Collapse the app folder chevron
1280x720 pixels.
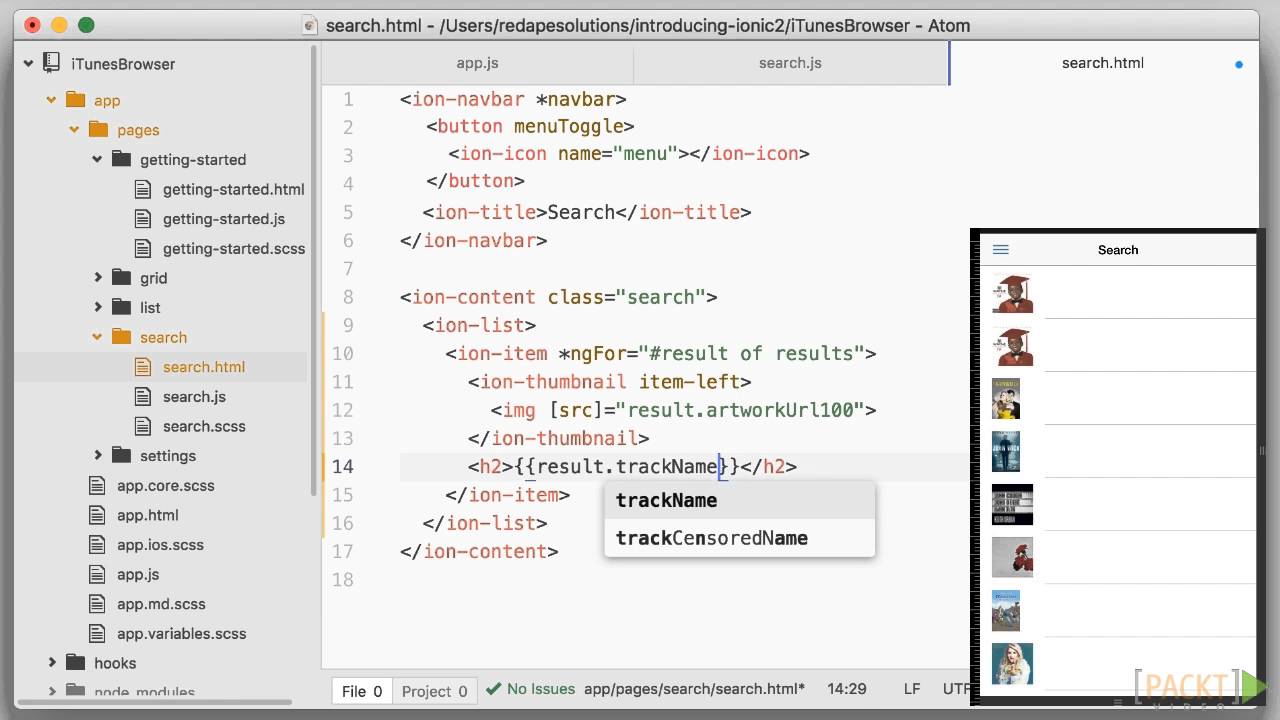(51, 100)
